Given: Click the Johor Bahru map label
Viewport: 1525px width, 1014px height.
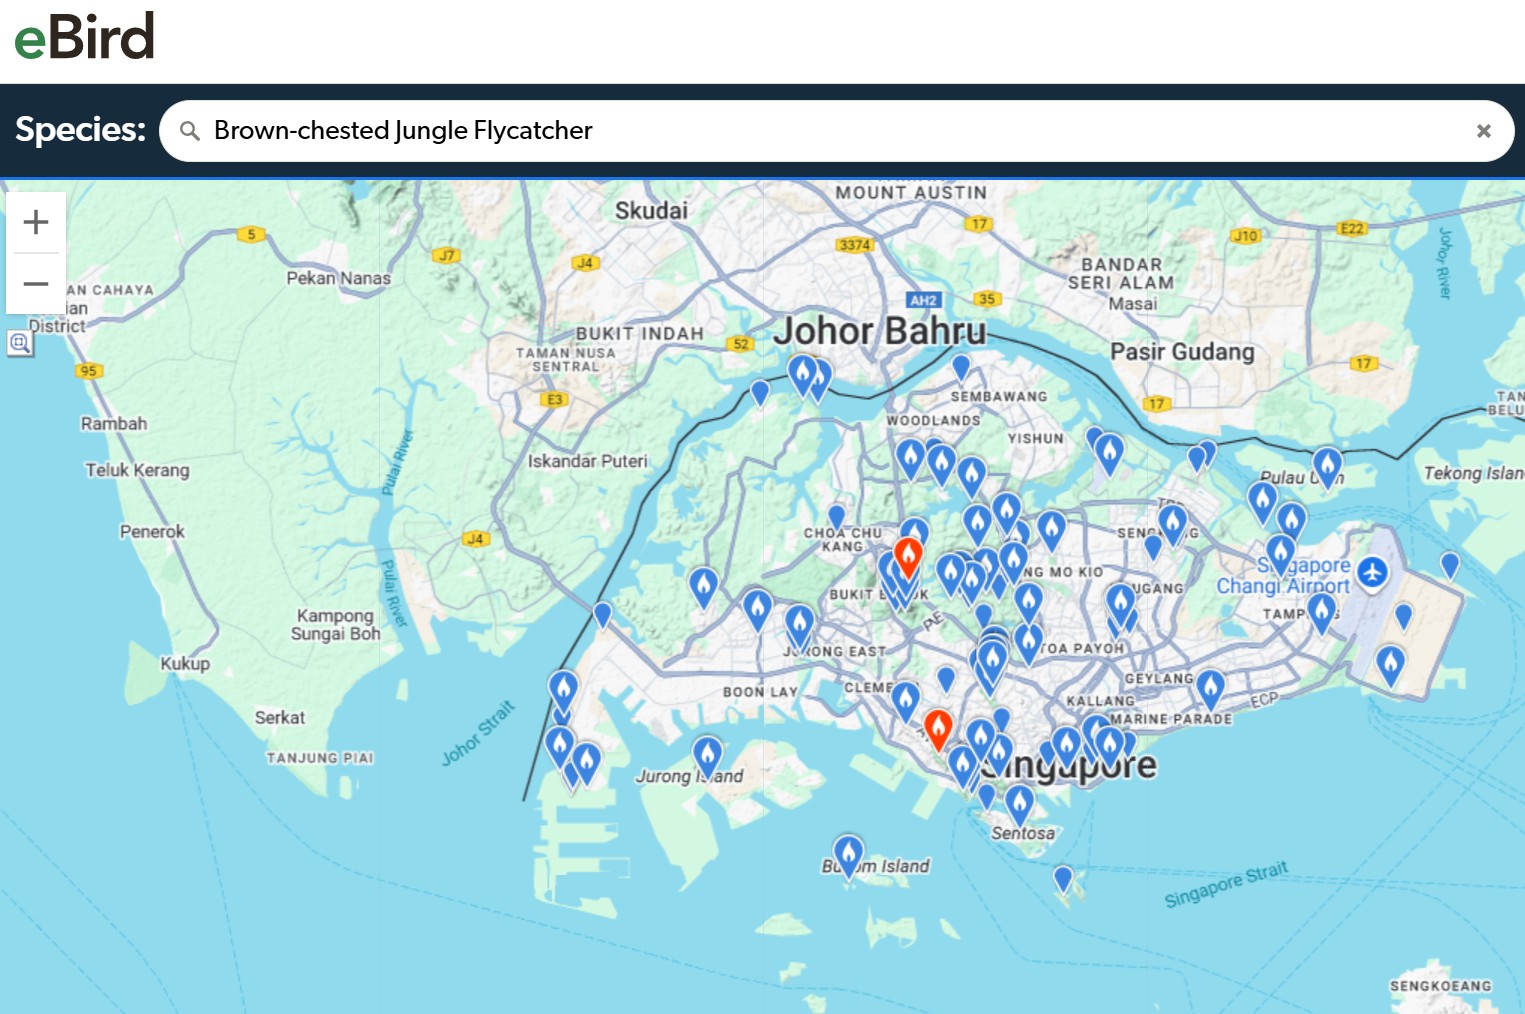Looking at the screenshot, I should tap(879, 331).
